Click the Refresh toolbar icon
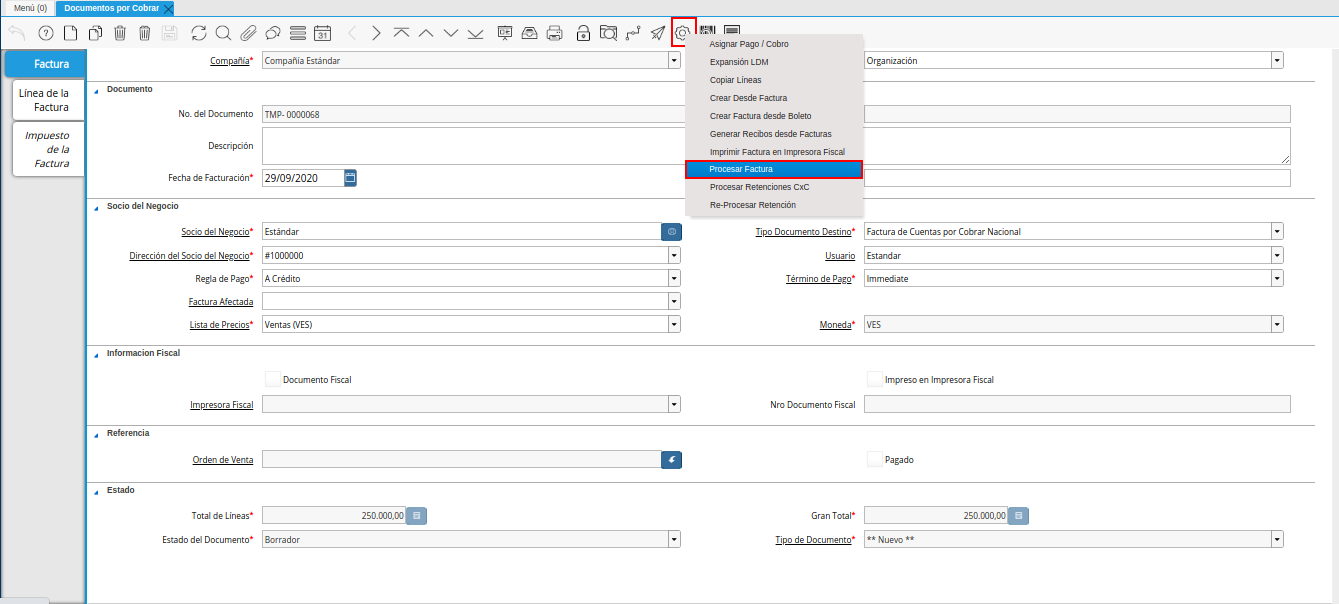Screen dimensions: 1339x604 point(199,33)
